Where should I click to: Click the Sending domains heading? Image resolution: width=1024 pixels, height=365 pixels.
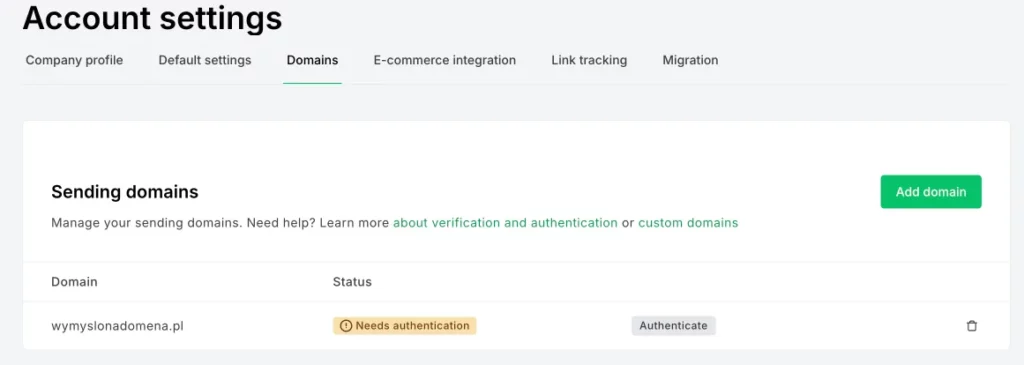(x=125, y=192)
